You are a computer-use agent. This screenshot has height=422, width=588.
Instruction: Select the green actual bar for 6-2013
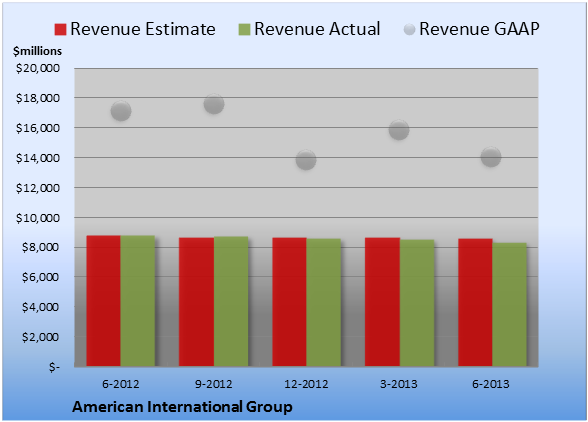[x=510, y=305]
